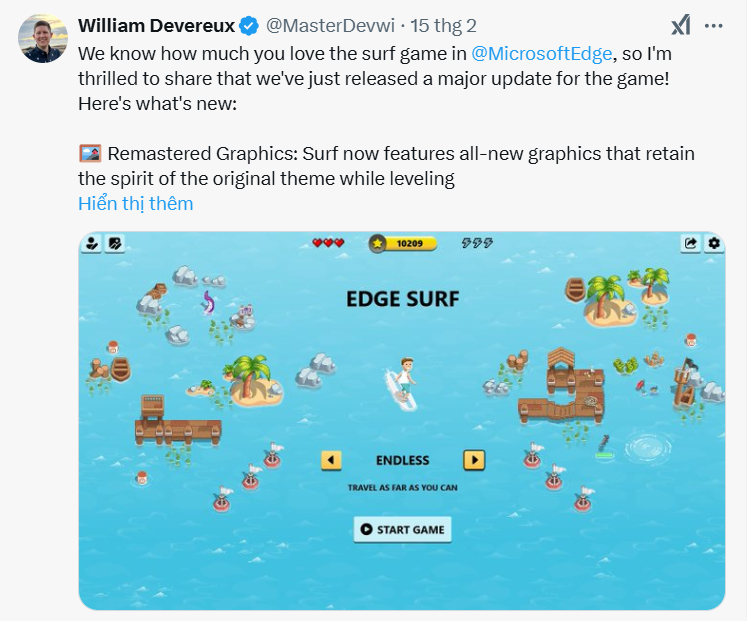The width and height of the screenshot is (750, 621).
Task: Click the theme picker icon in game
Action: pyautogui.click(x=115, y=243)
